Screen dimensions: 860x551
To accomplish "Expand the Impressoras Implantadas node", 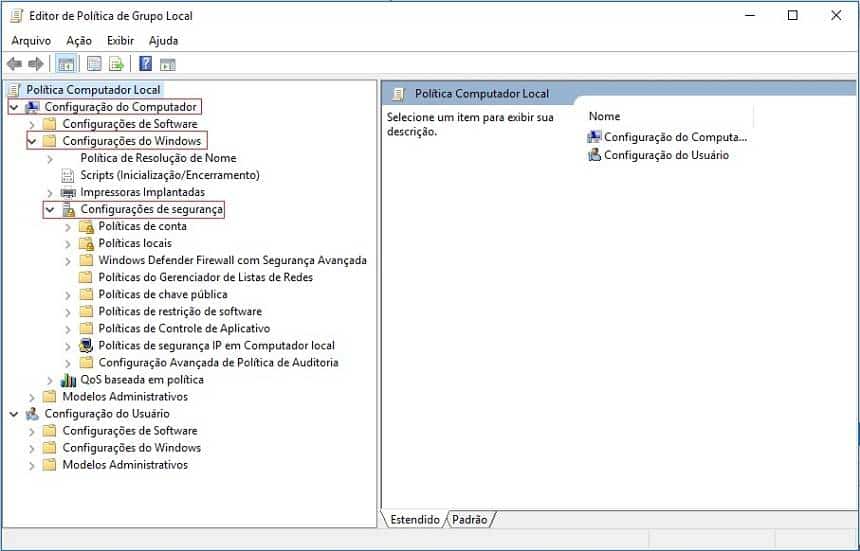I will [x=50, y=193].
